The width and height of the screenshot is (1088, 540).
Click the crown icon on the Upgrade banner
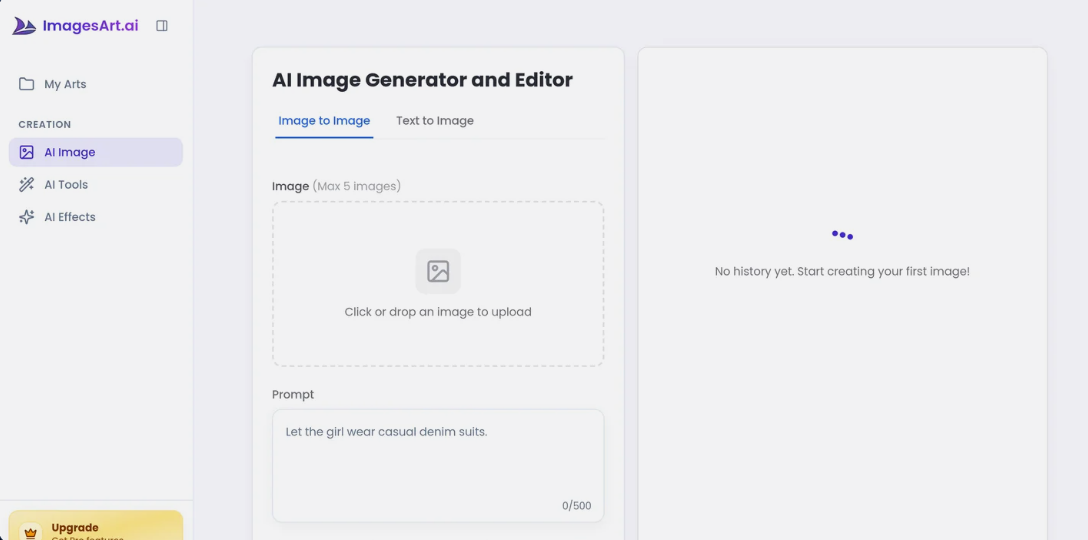[x=30, y=532]
